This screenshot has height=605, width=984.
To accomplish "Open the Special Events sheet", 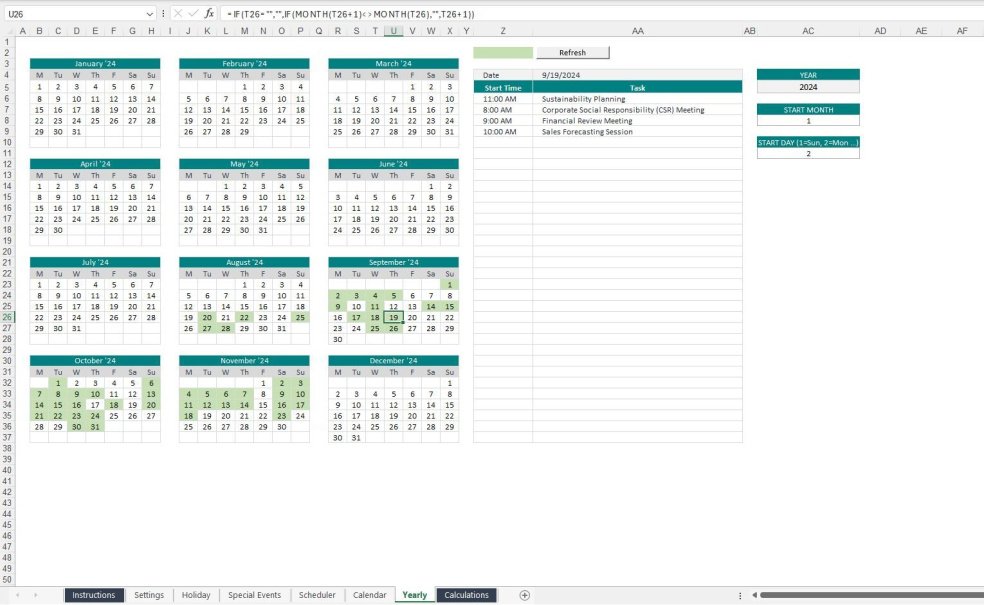I will [255, 594].
